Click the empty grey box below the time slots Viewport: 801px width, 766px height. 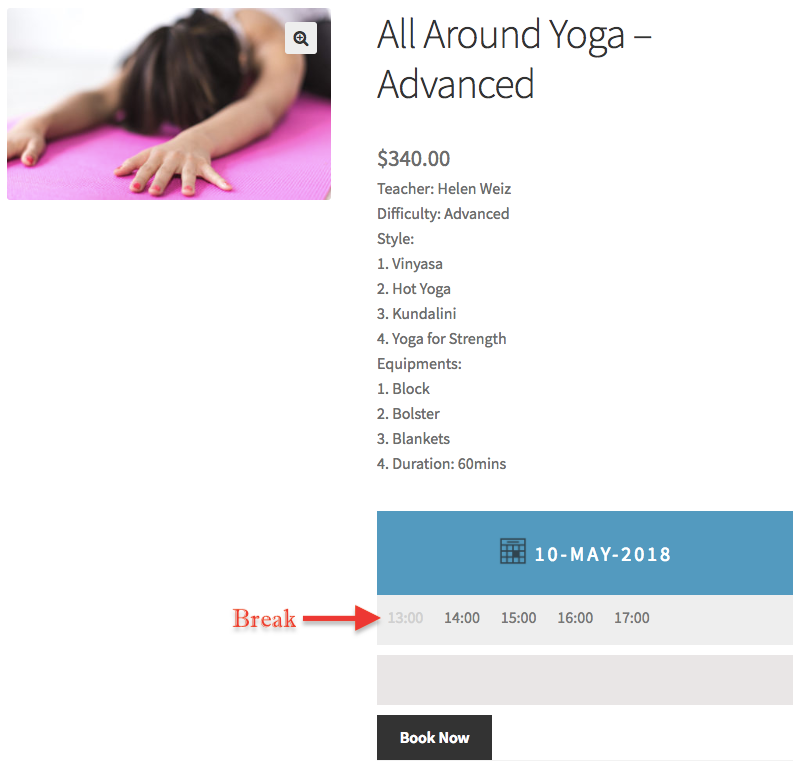coord(585,680)
